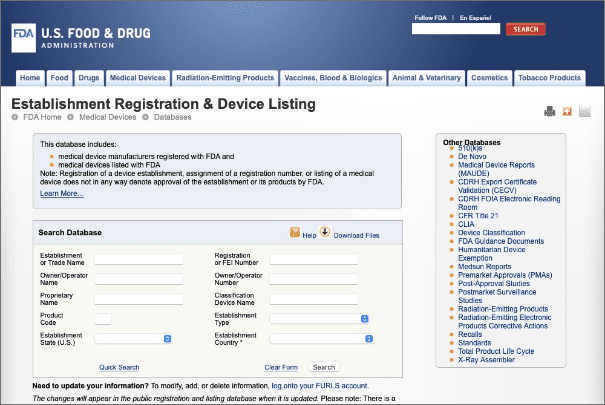Image resolution: width=605 pixels, height=405 pixels.
Task: Open the Standards database link
Action: (x=475, y=343)
